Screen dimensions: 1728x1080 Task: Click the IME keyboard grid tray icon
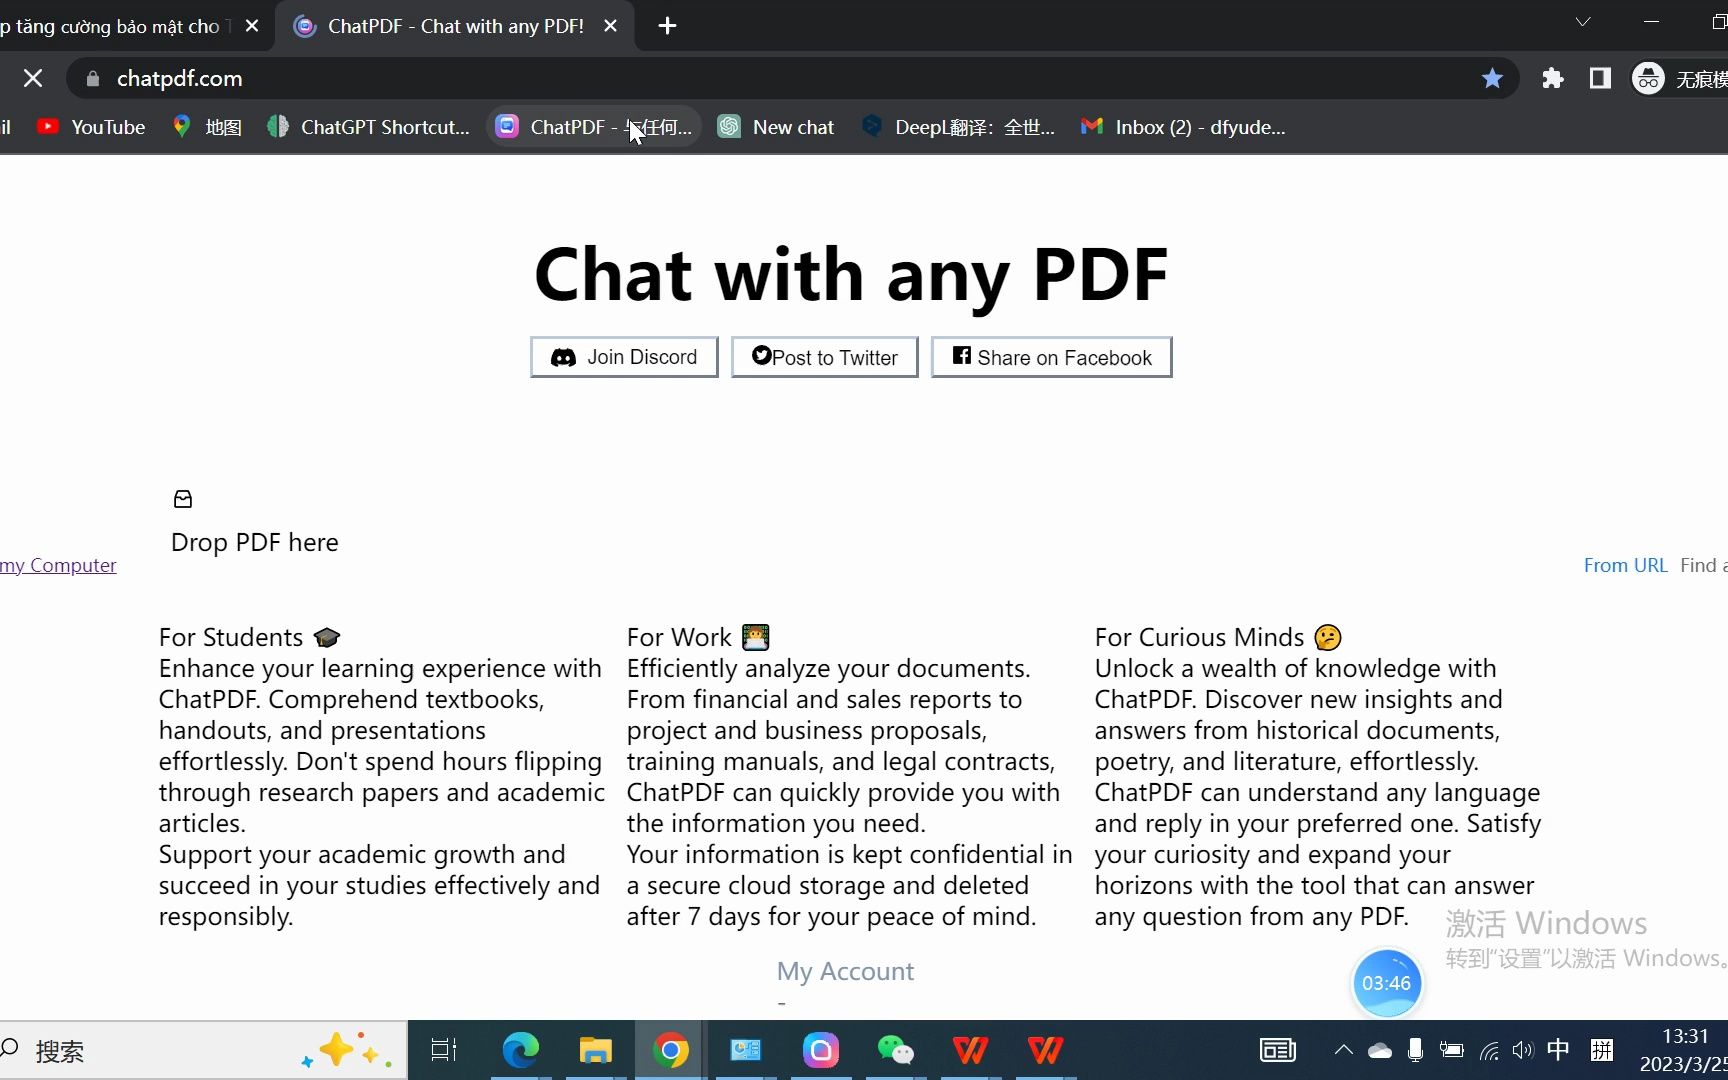click(x=1601, y=1050)
